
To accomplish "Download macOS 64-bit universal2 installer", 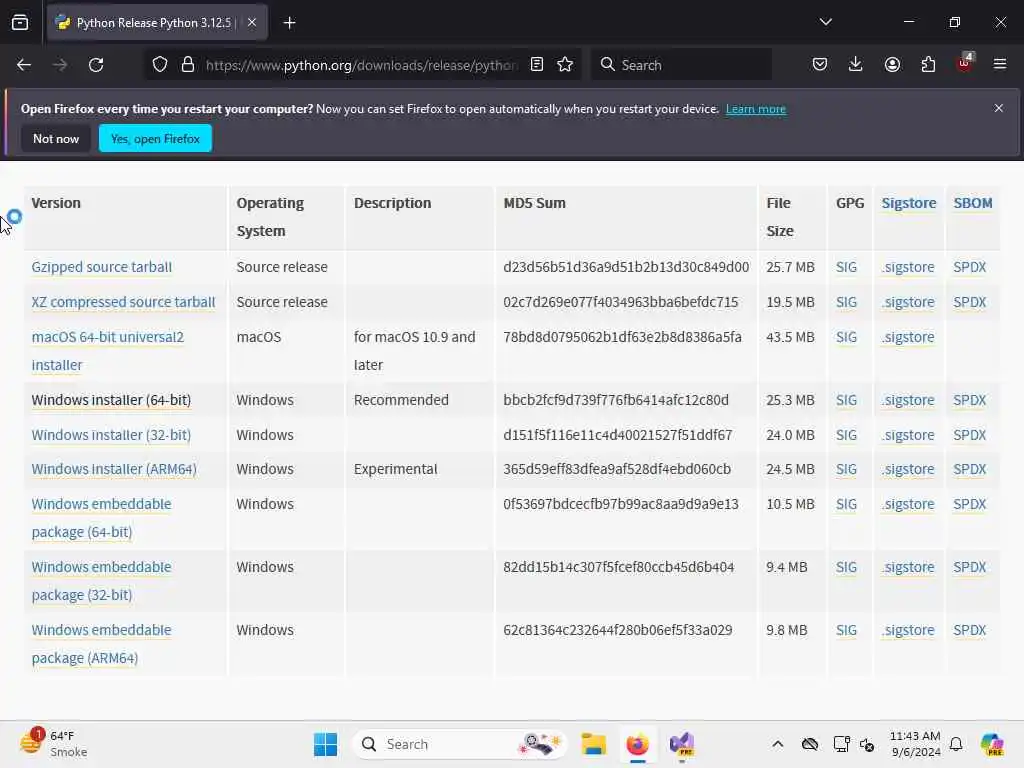I will 108,351.
